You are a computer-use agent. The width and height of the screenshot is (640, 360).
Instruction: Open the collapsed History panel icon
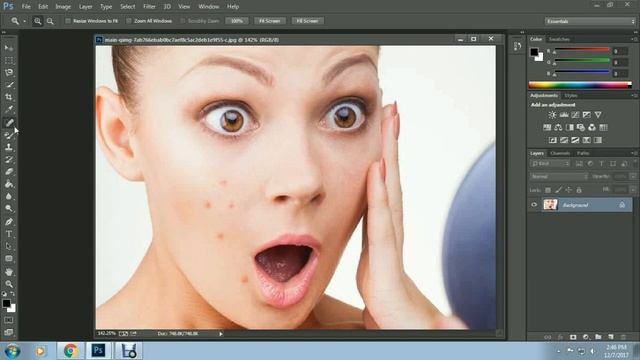point(518,47)
